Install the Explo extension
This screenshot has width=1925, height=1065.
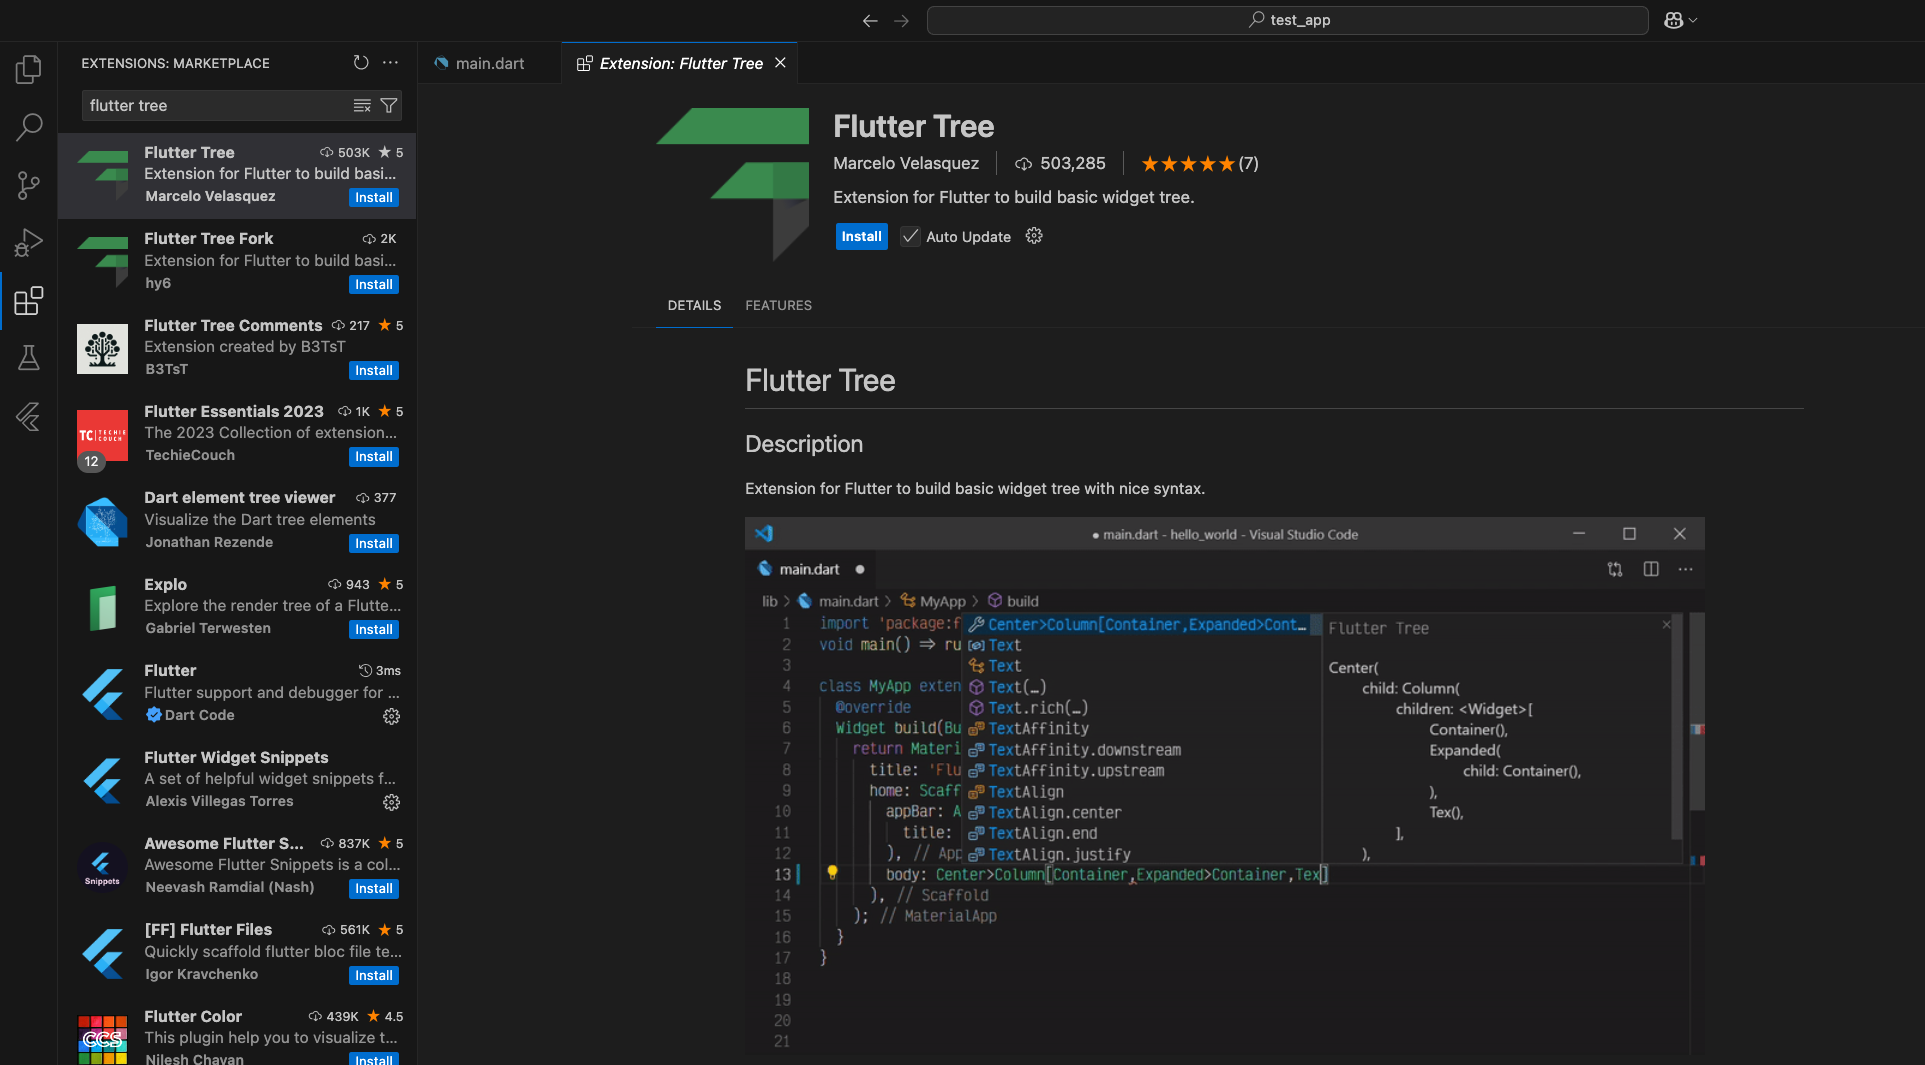click(x=374, y=630)
